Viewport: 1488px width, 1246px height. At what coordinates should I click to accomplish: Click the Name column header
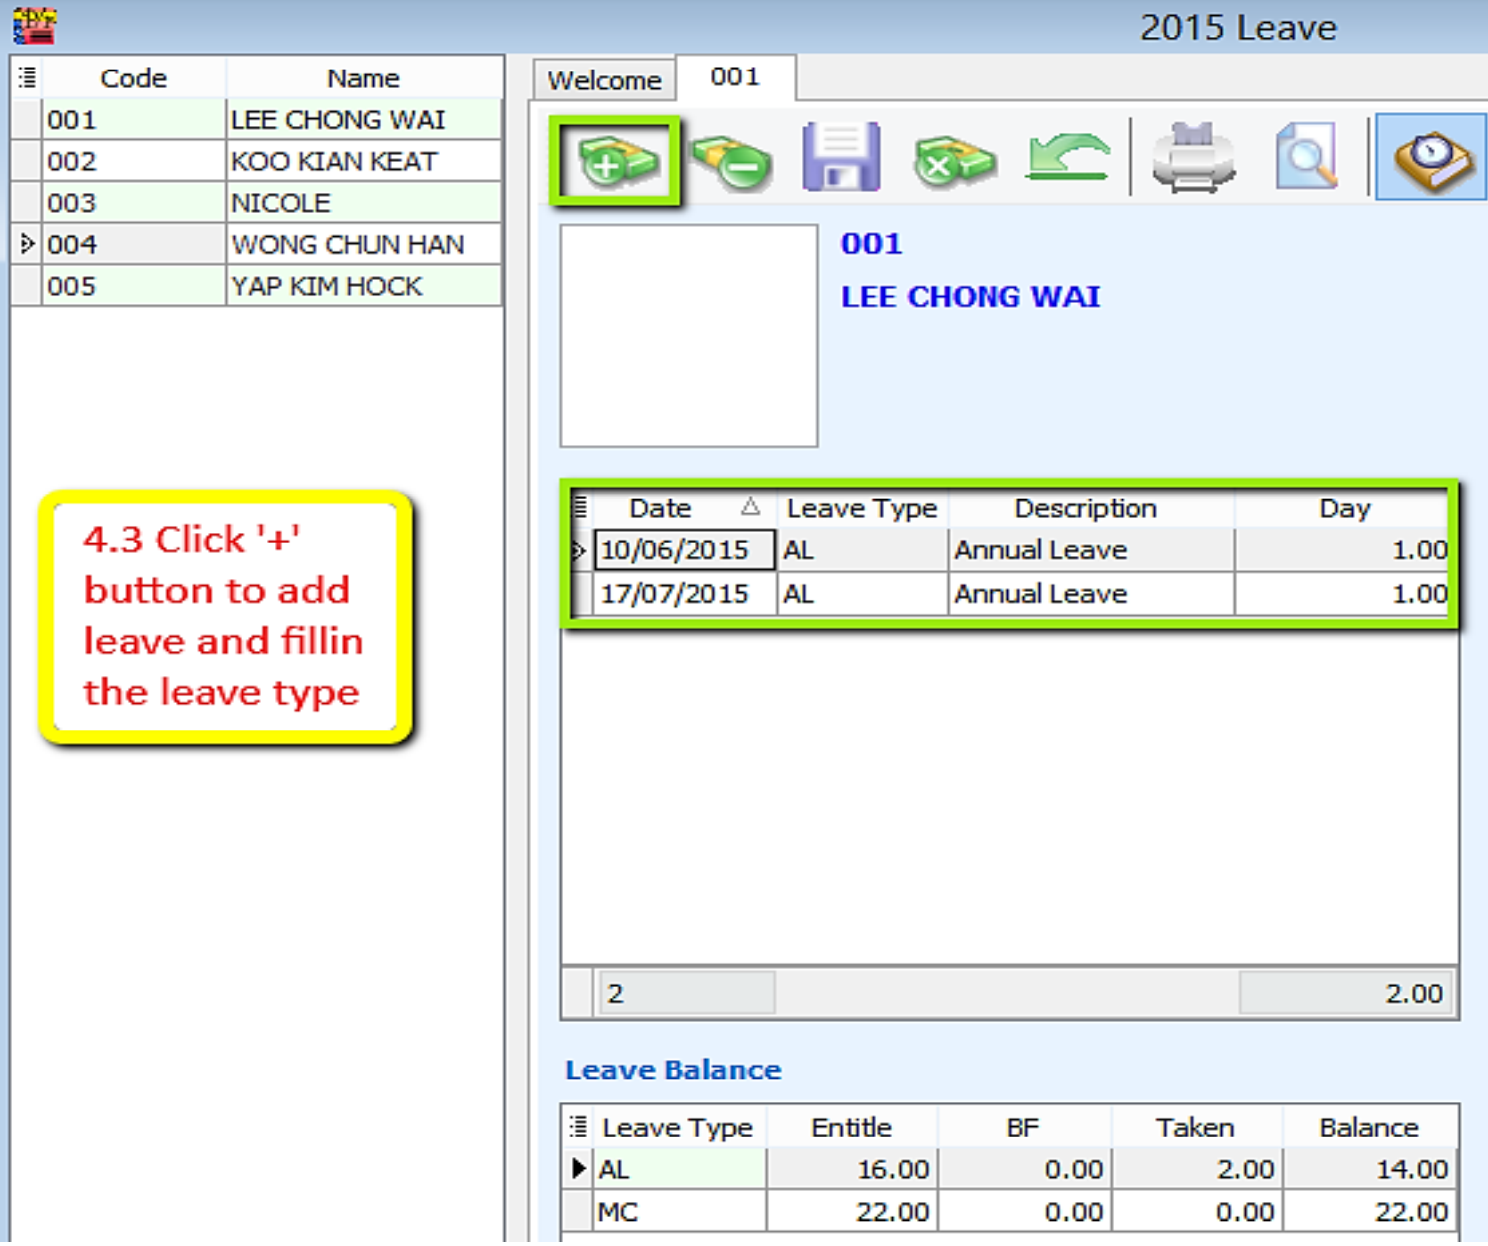coord(363,78)
